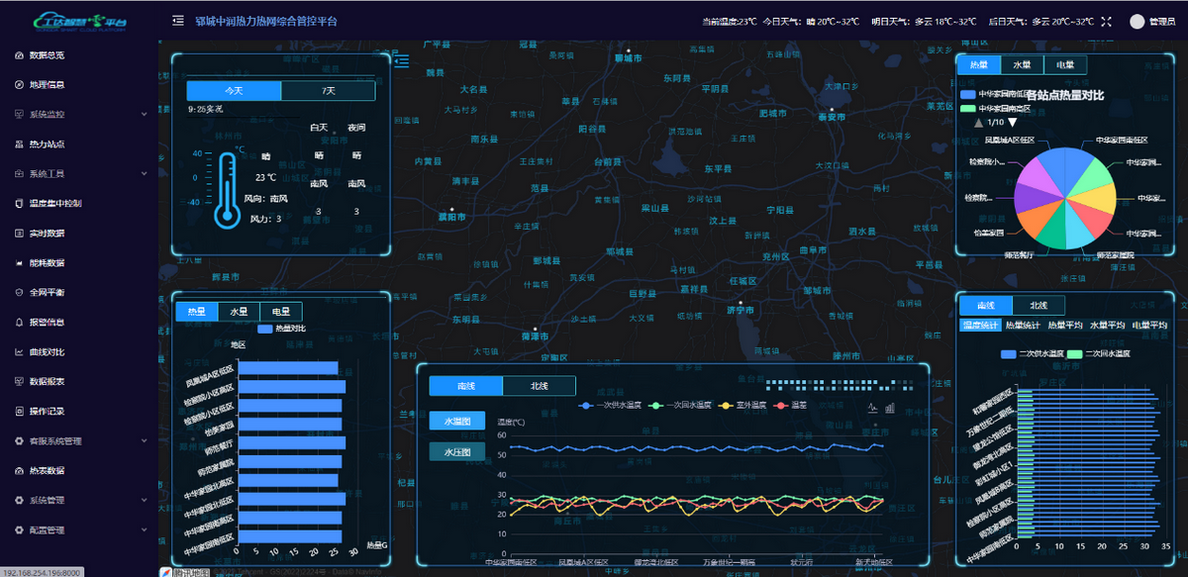Viewport: 1188px width, 577px height.
Task: Open 数据总览 from the sidebar
Action: pos(46,55)
